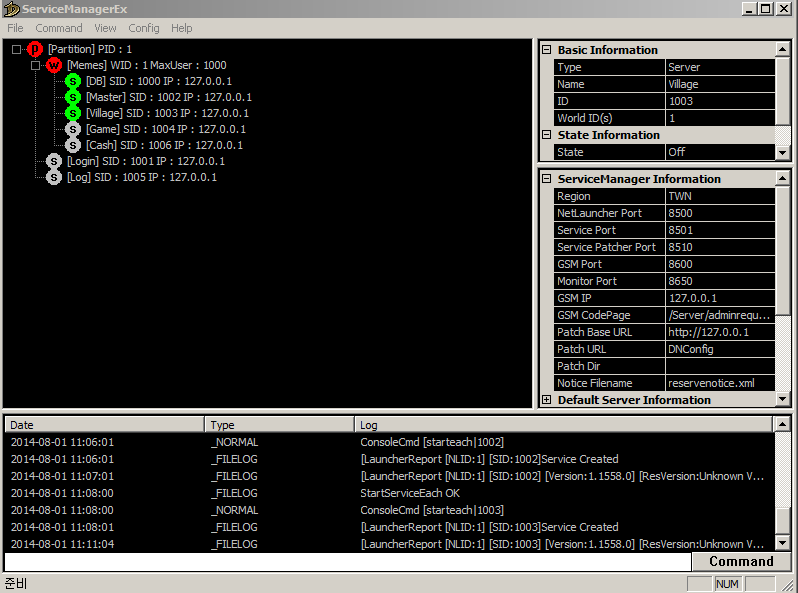Screen dimensions: 798x593
Task: Click the green Village service icon
Action: 73,113
